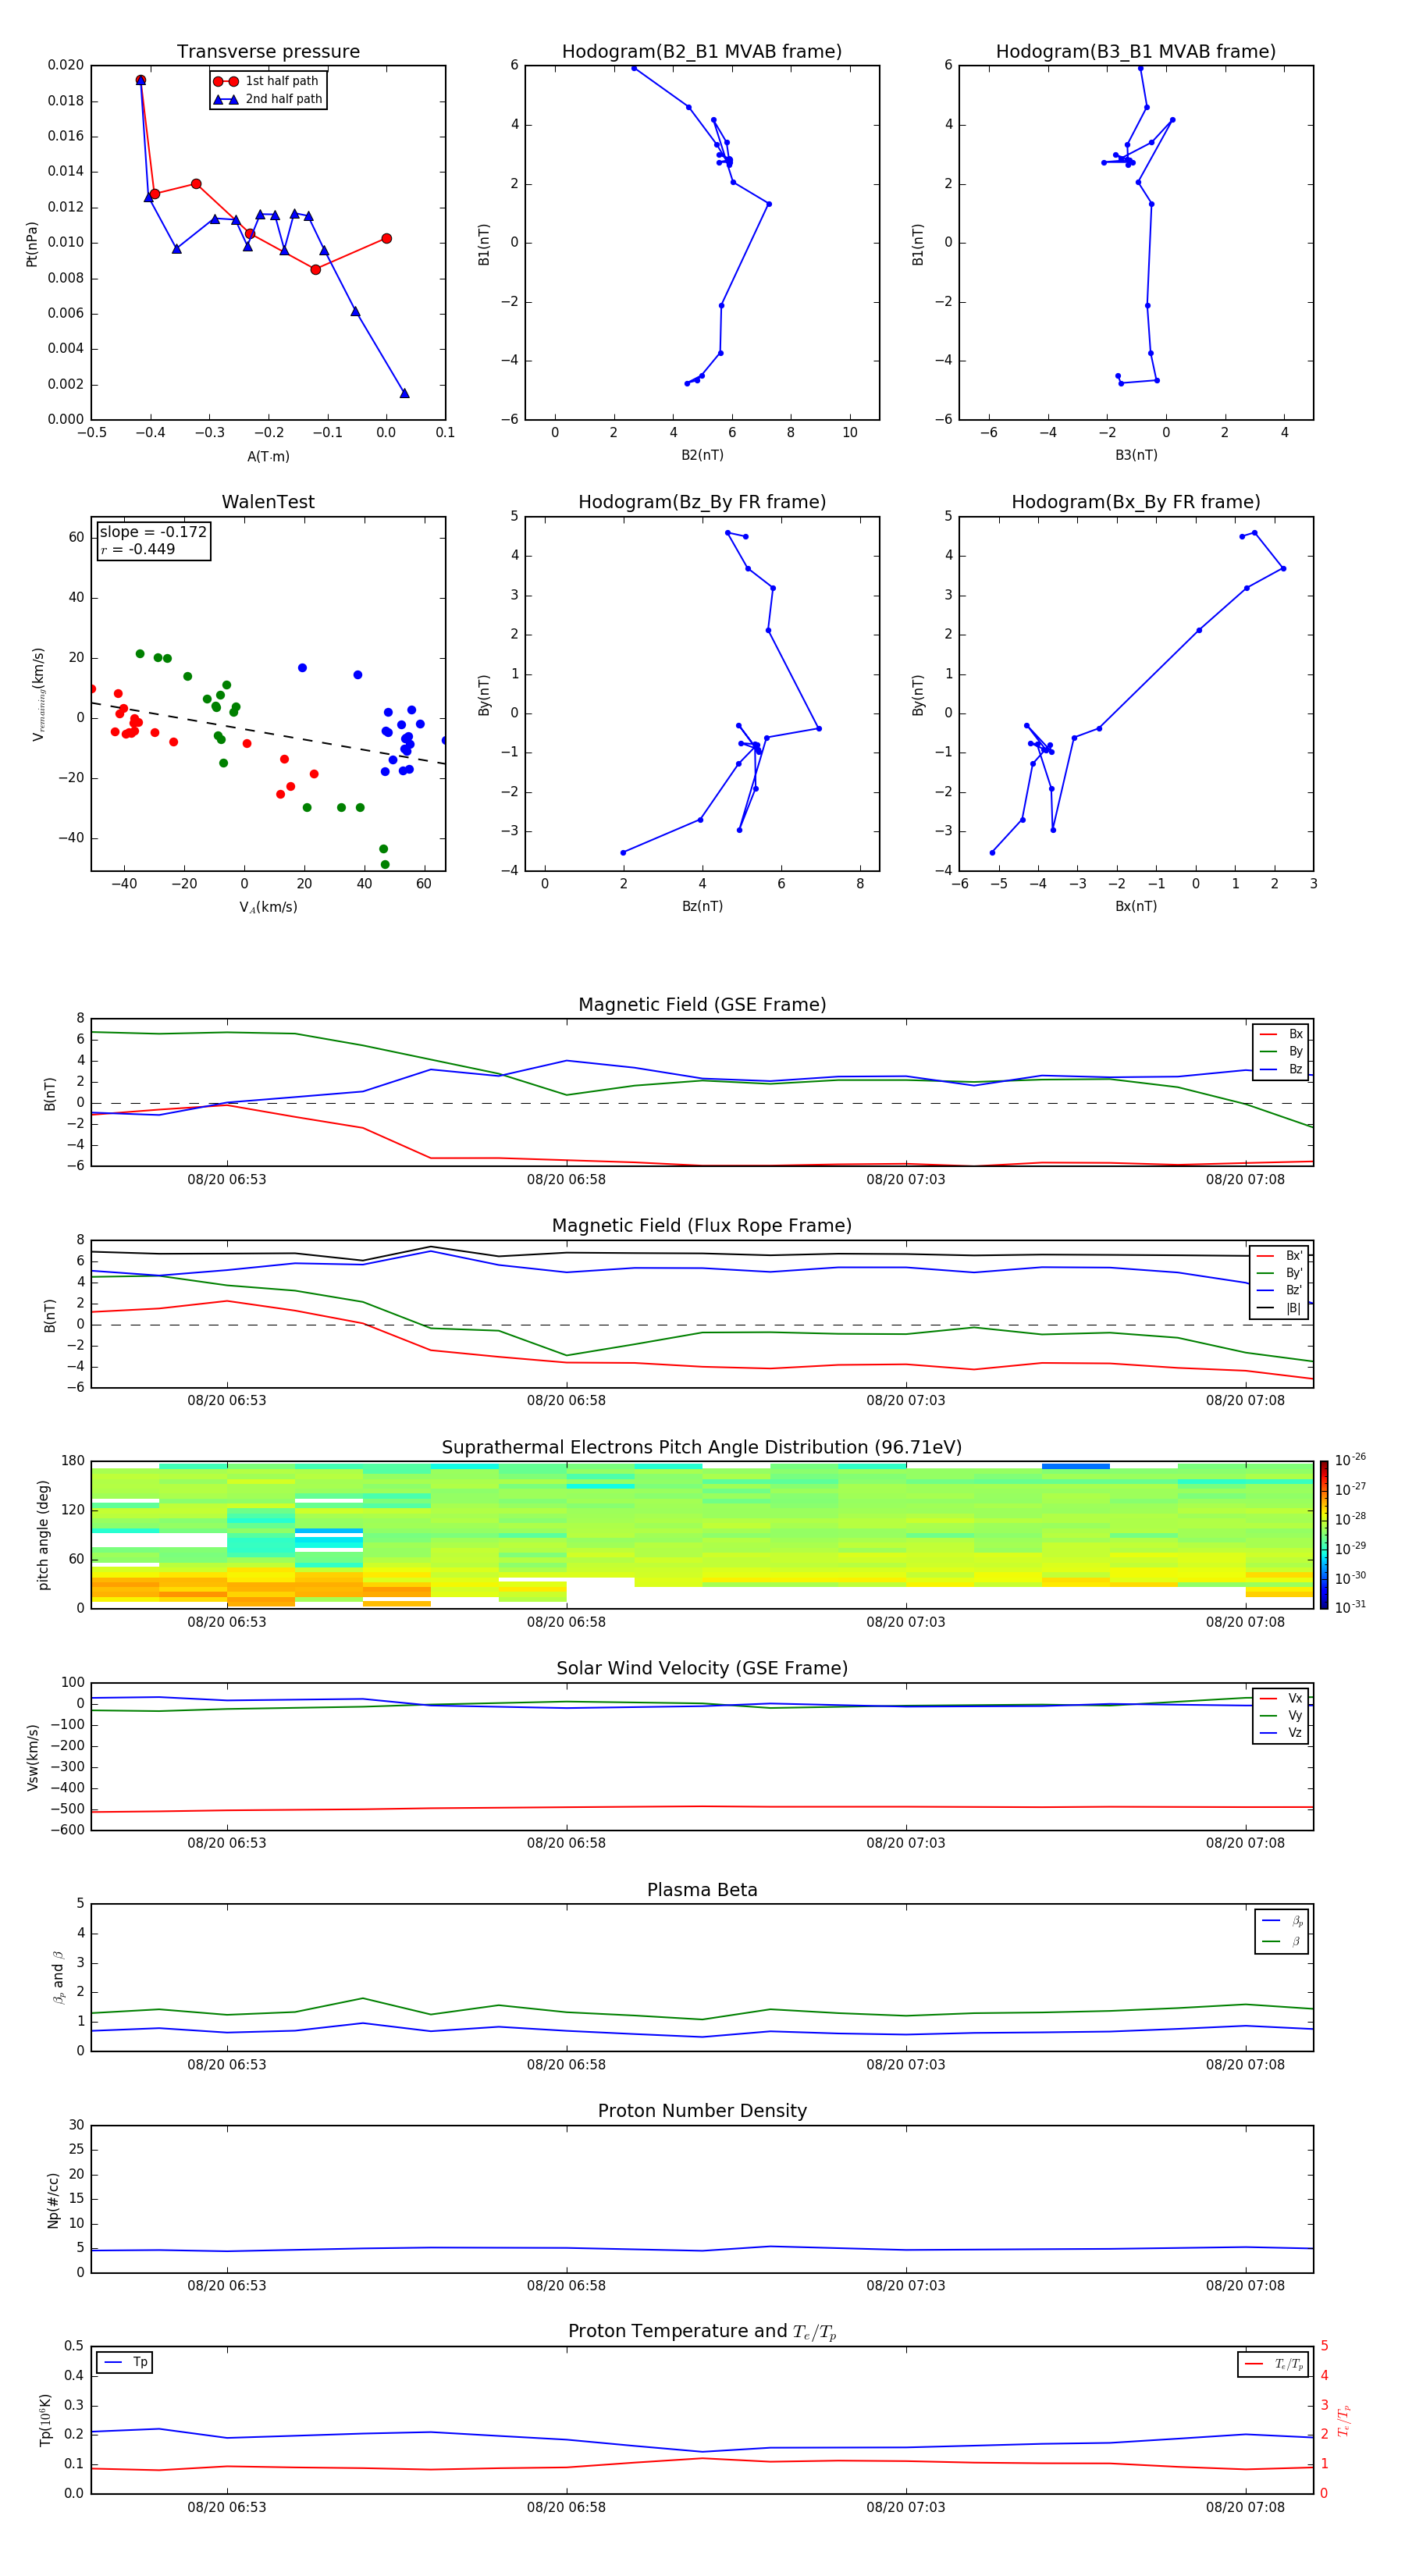Screen dimensions: 1405x2576
Task: Select the "2nd half path" legend entry
Action: tap(267, 99)
